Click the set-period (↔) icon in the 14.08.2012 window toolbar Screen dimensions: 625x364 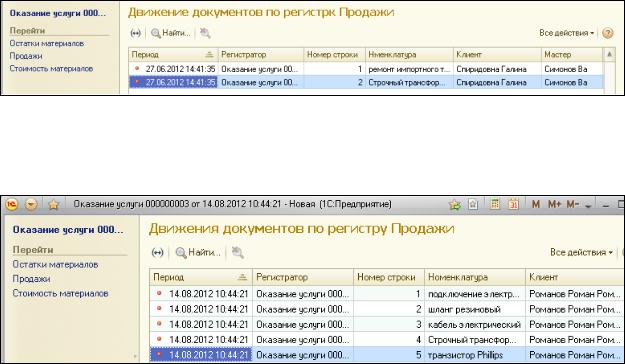[x=157, y=252]
